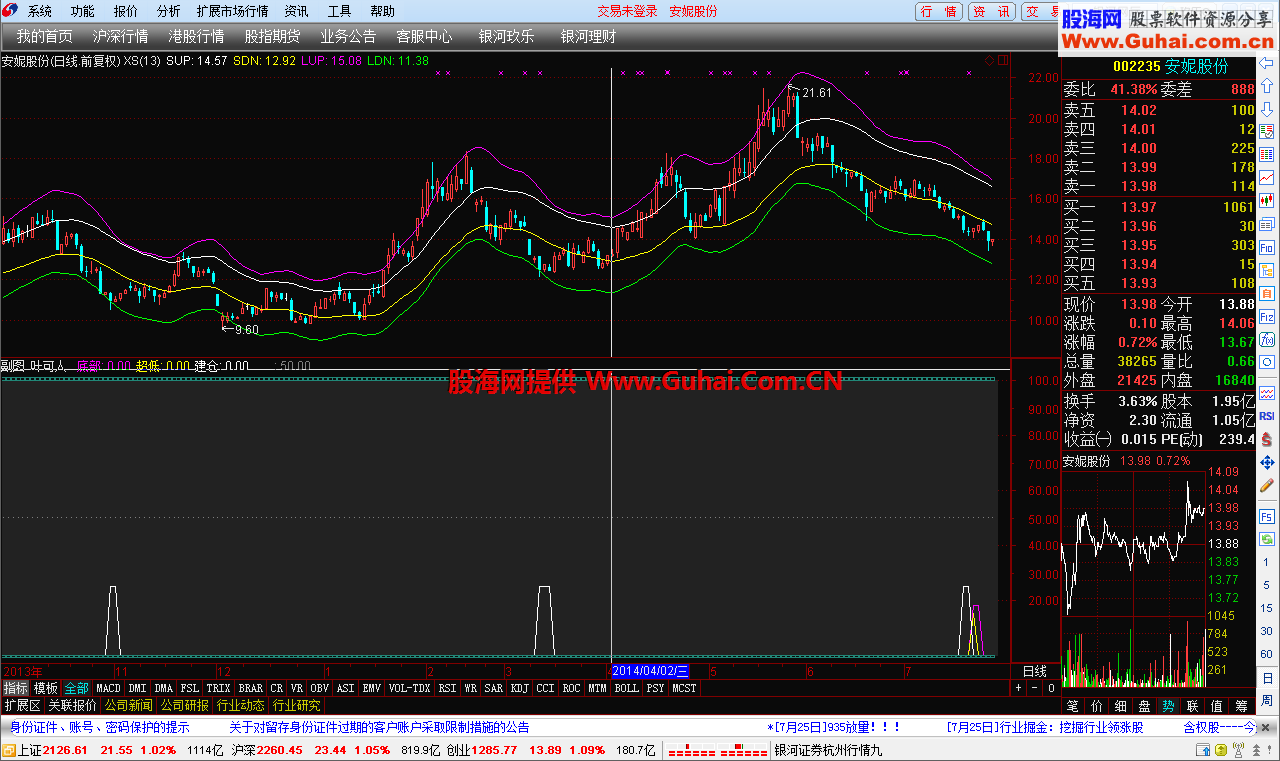Open the 公司新闻 tab

tap(129, 705)
